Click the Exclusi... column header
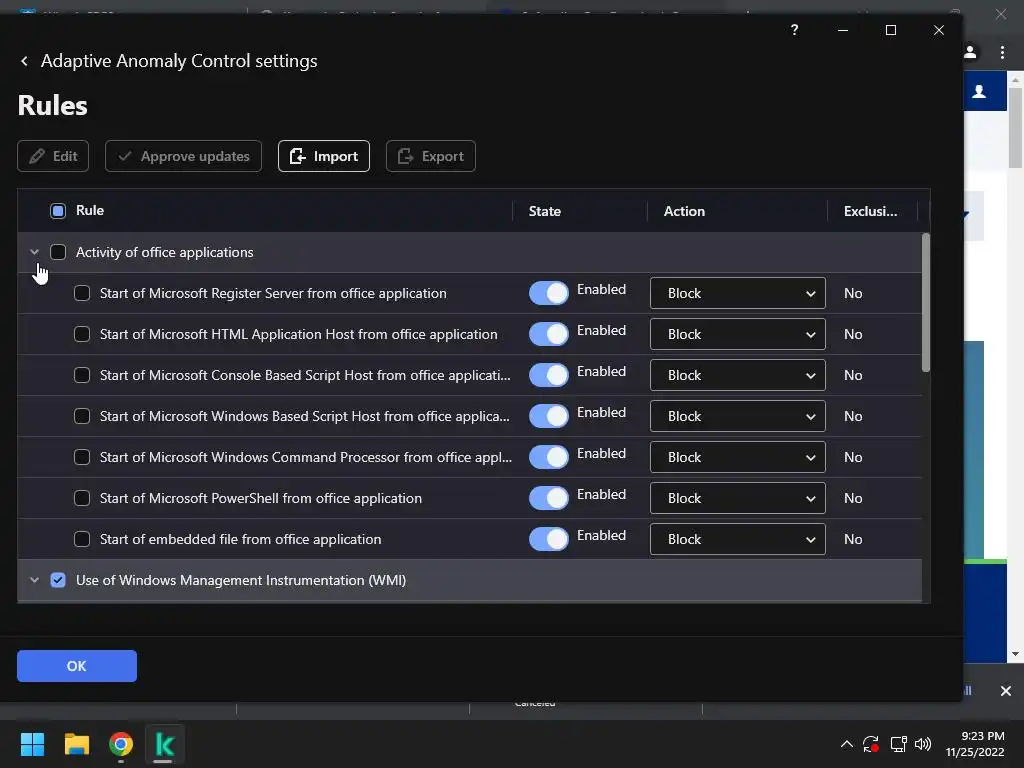The width and height of the screenshot is (1024, 768). coord(871,211)
